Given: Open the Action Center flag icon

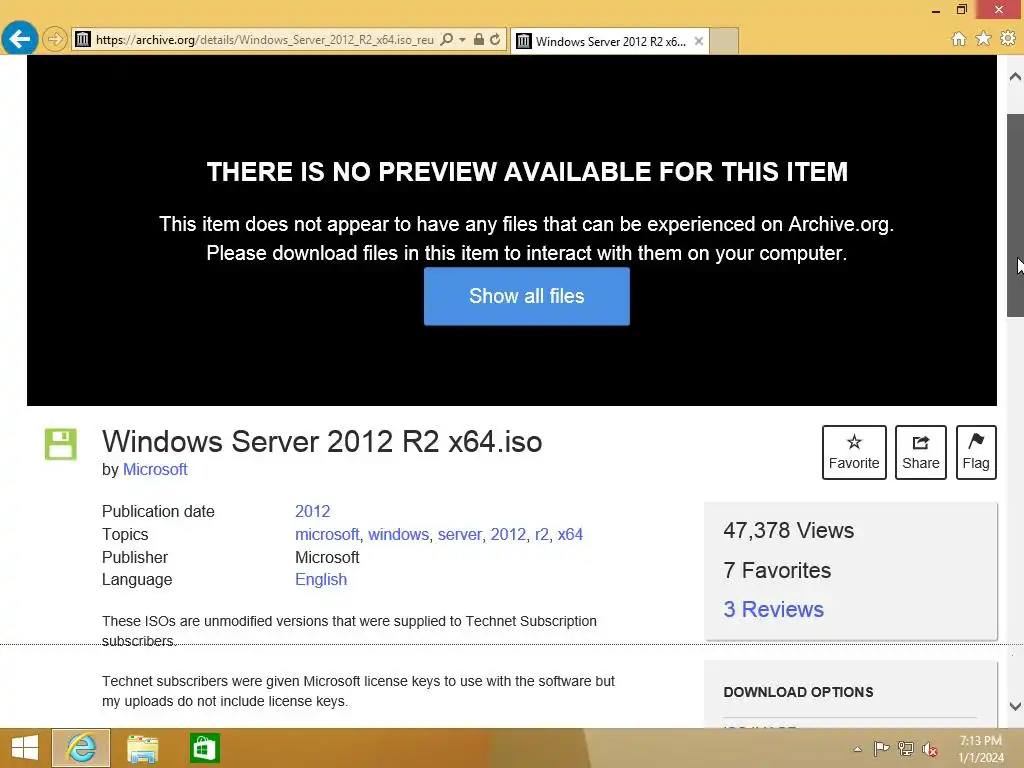Looking at the screenshot, I should (x=881, y=749).
